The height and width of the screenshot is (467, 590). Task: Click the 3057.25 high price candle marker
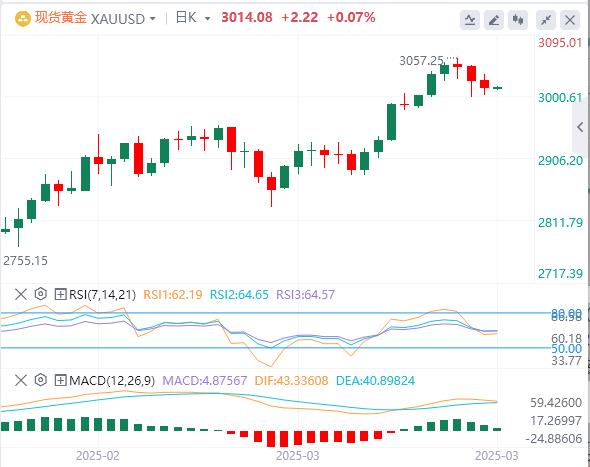(421, 61)
